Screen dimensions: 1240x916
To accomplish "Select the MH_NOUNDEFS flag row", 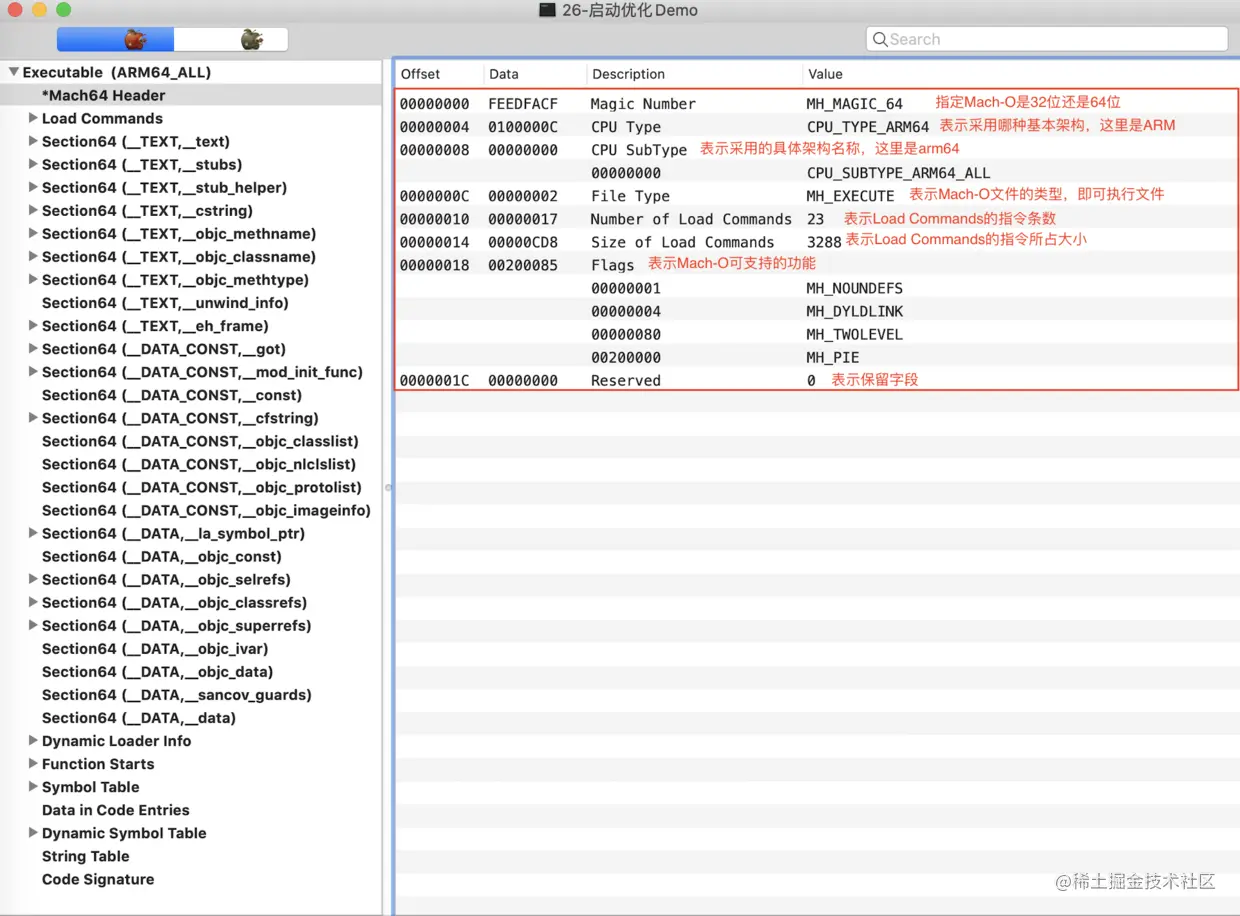I will (817, 287).
